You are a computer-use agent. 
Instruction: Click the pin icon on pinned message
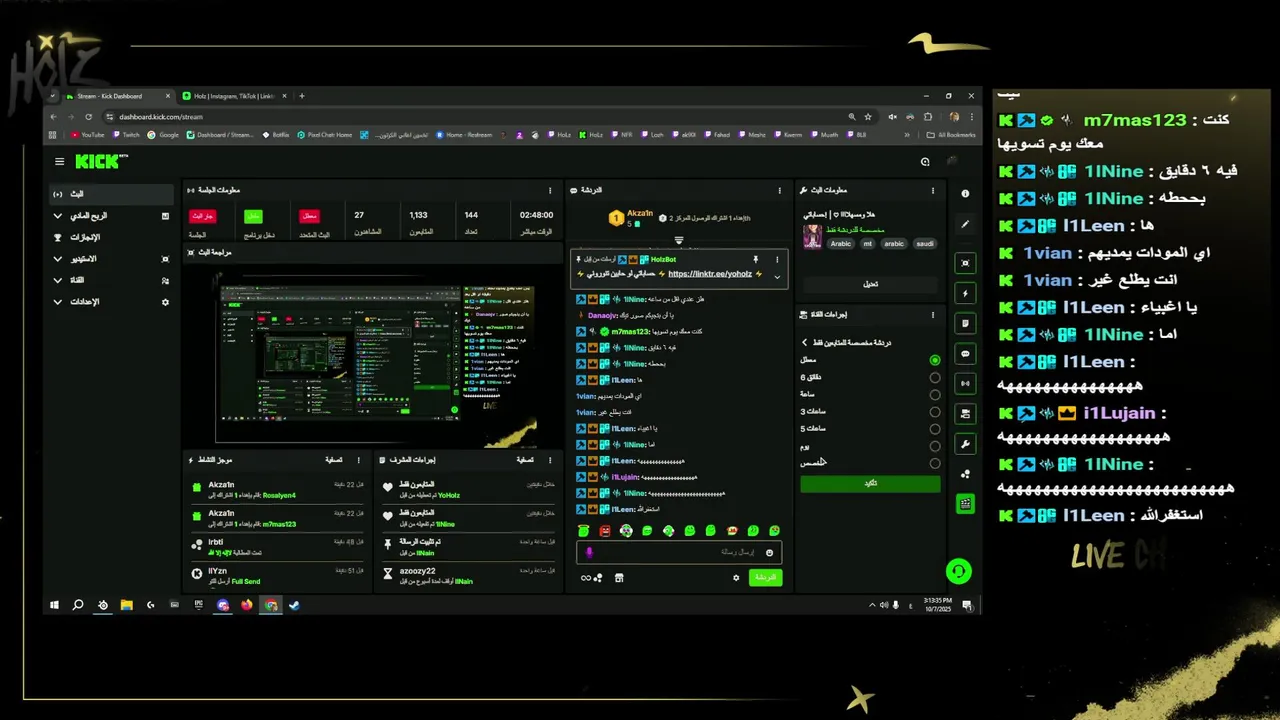point(755,260)
